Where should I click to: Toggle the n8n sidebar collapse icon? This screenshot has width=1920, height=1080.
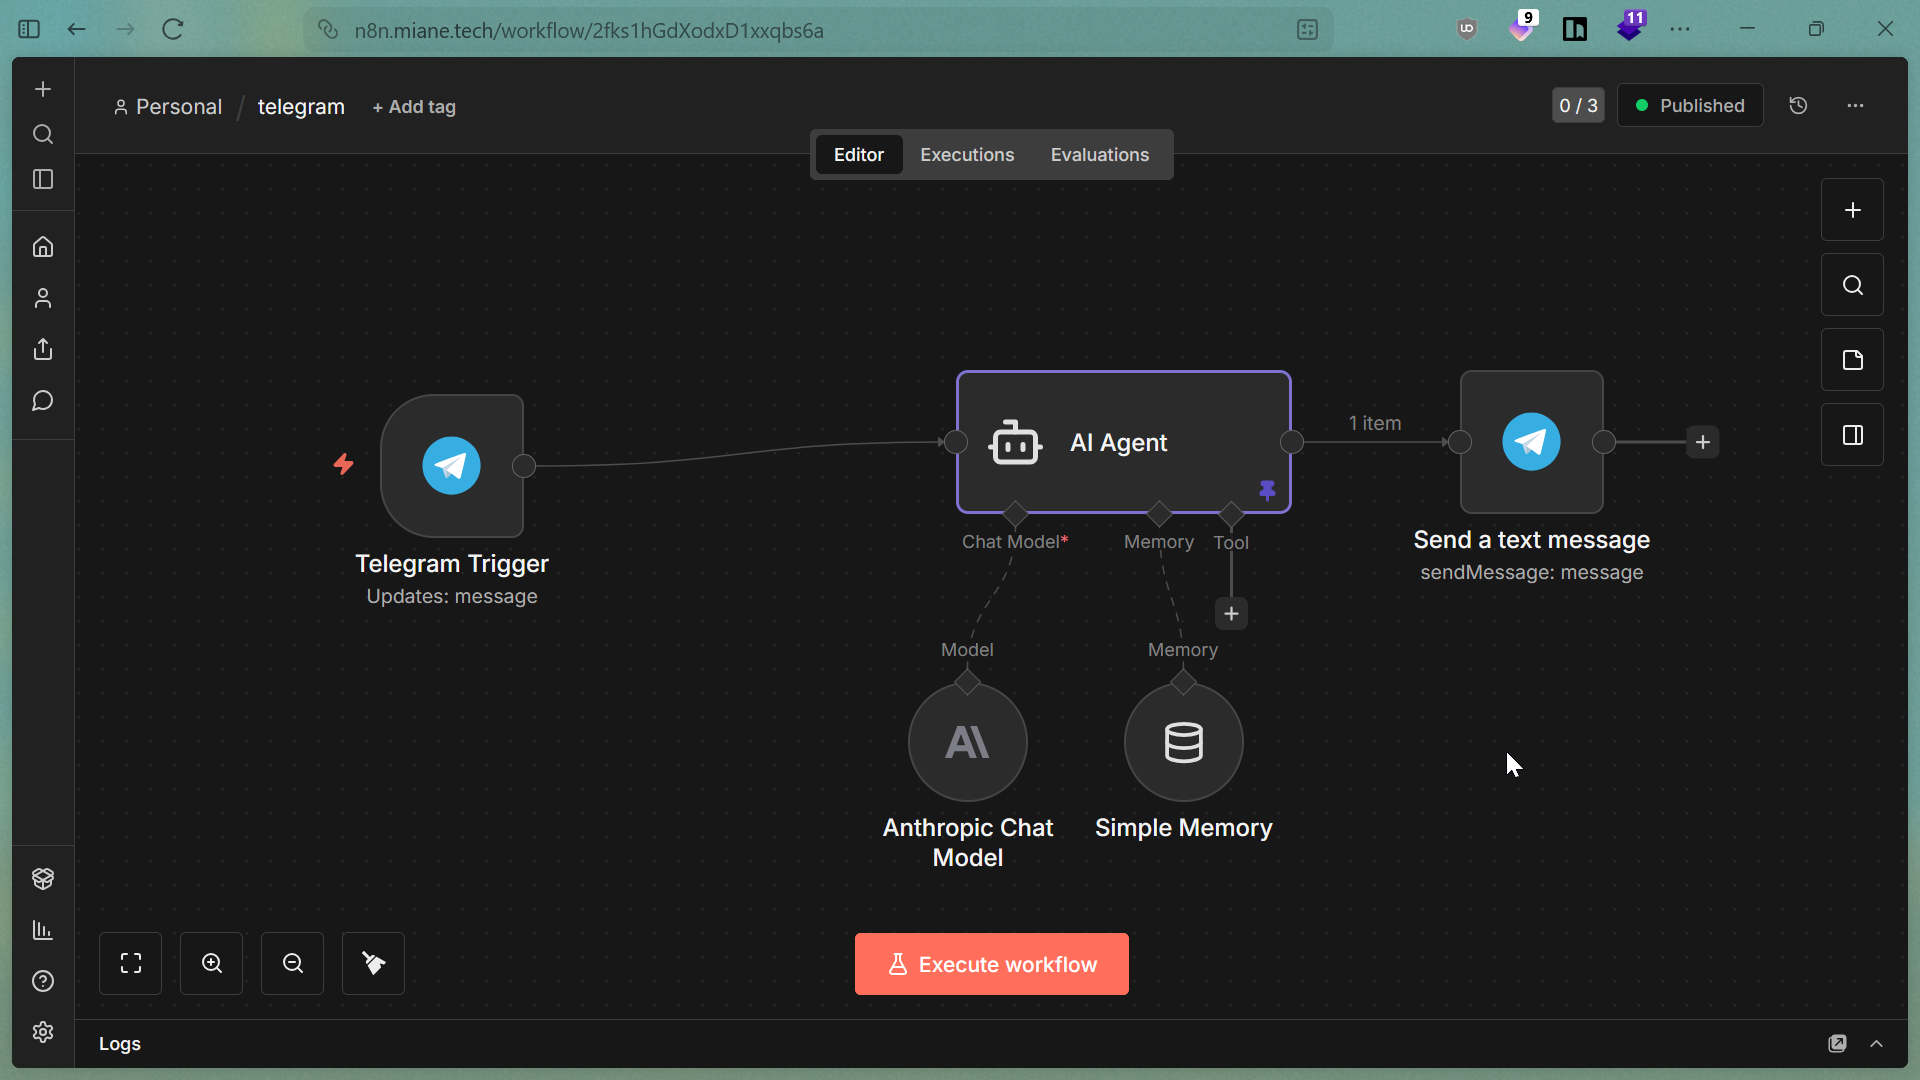tap(43, 179)
